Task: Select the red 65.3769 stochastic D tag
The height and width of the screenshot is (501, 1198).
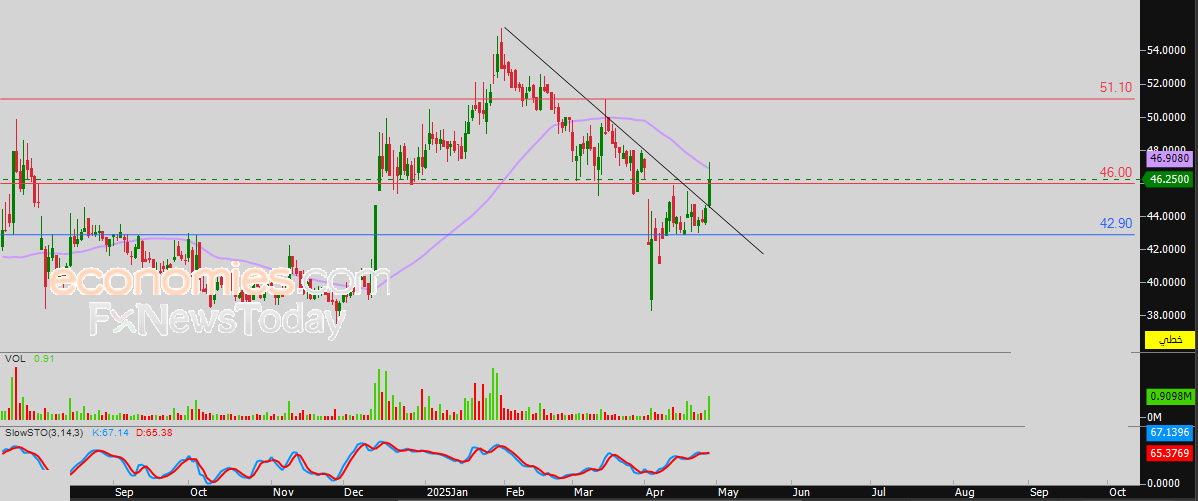Action: tap(1169, 453)
